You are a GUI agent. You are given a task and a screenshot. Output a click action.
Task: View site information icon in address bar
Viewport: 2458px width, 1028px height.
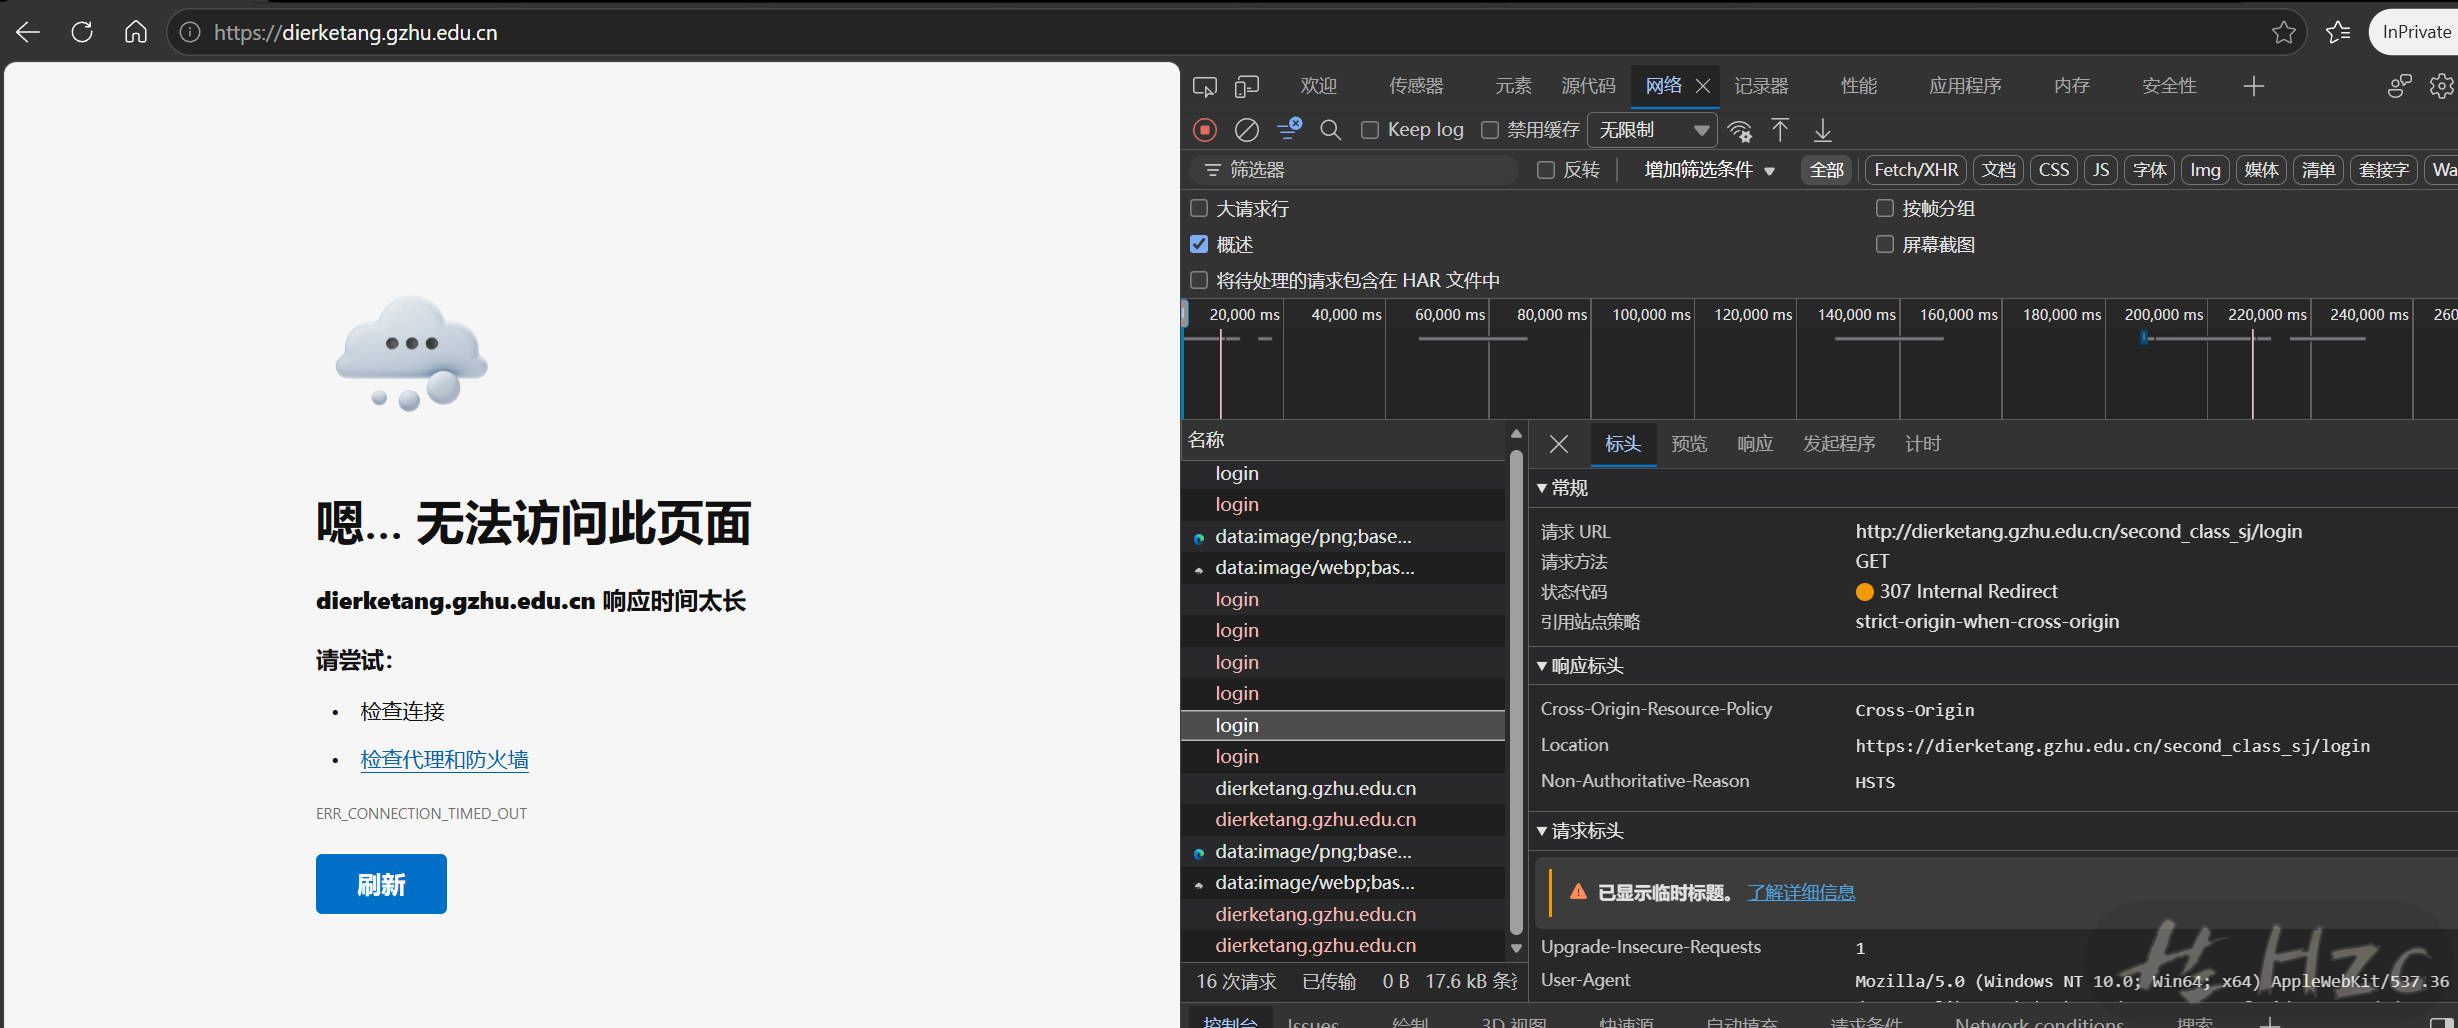point(190,32)
